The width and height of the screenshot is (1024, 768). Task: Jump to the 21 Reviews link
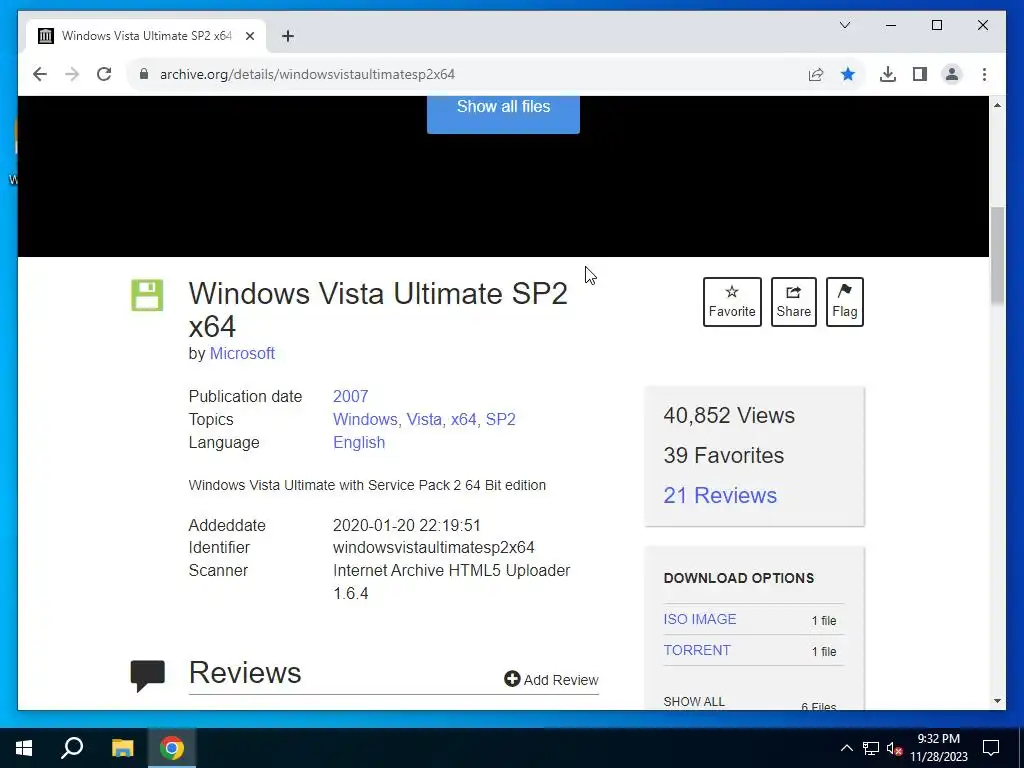point(720,495)
